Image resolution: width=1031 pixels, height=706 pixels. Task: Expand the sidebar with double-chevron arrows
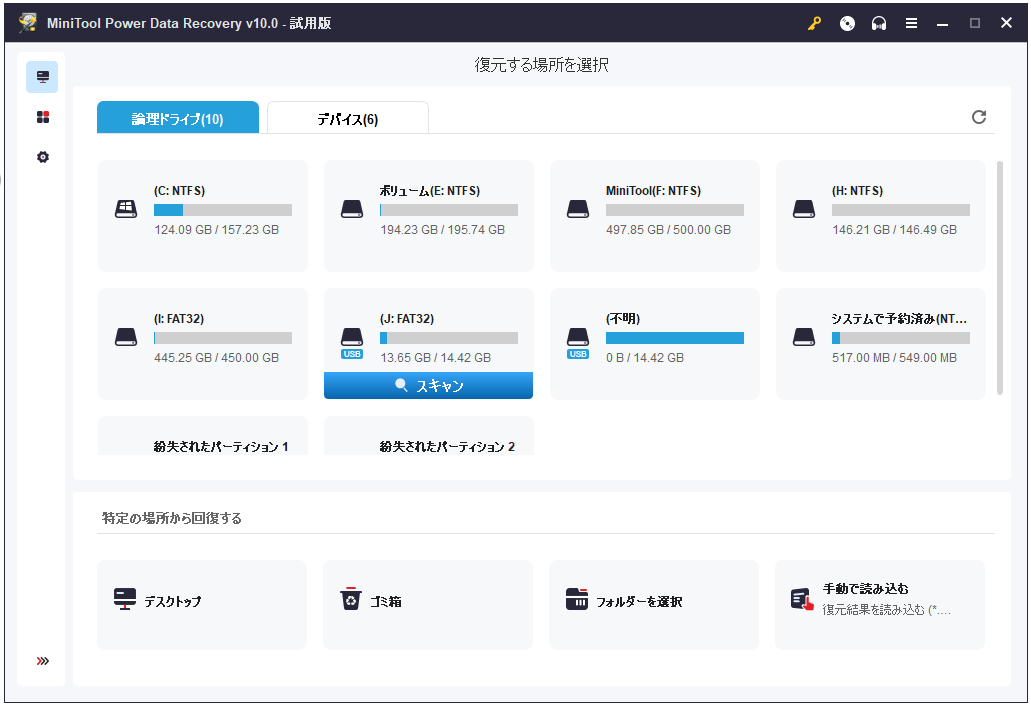[42, 661]
